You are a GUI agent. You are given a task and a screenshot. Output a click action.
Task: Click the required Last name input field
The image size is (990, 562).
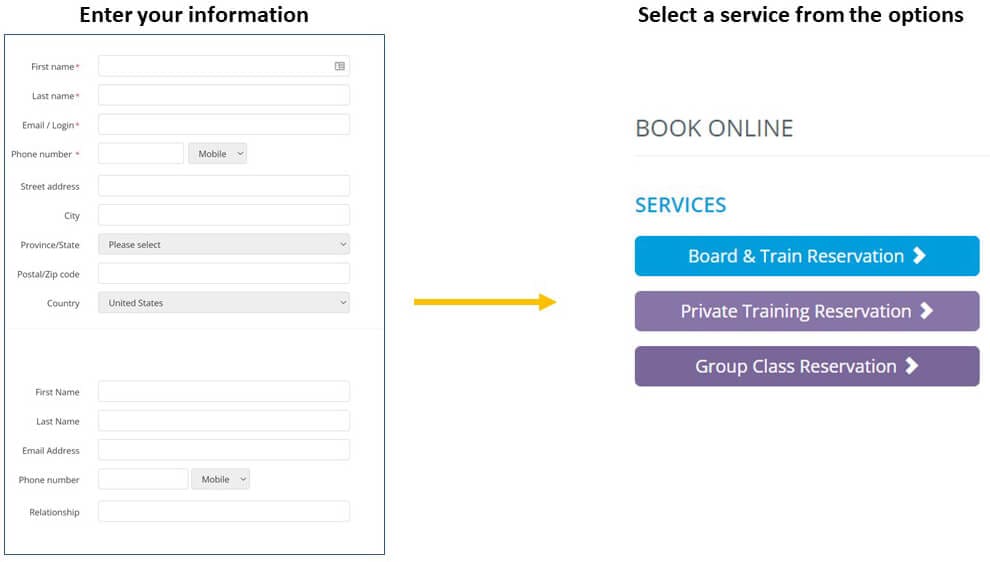point(224,95)
